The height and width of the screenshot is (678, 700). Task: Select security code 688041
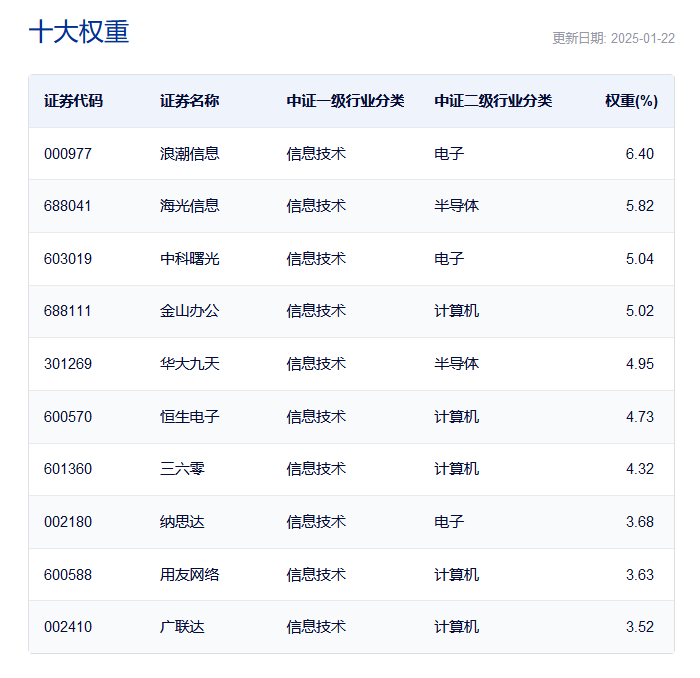(x=67, y=206)
